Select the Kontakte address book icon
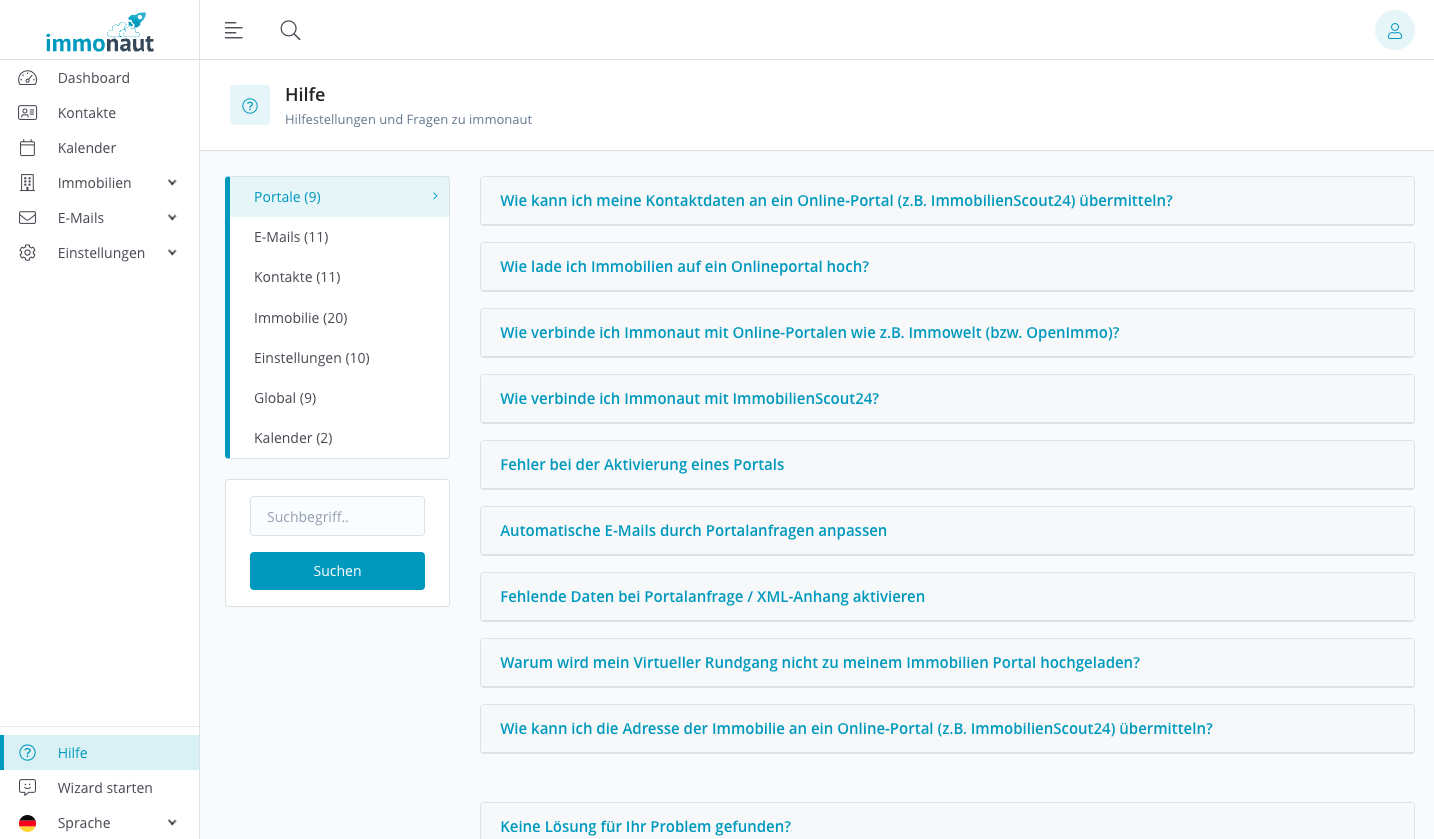The width and height of the screenshot is (1434, 839). (27, 112)
